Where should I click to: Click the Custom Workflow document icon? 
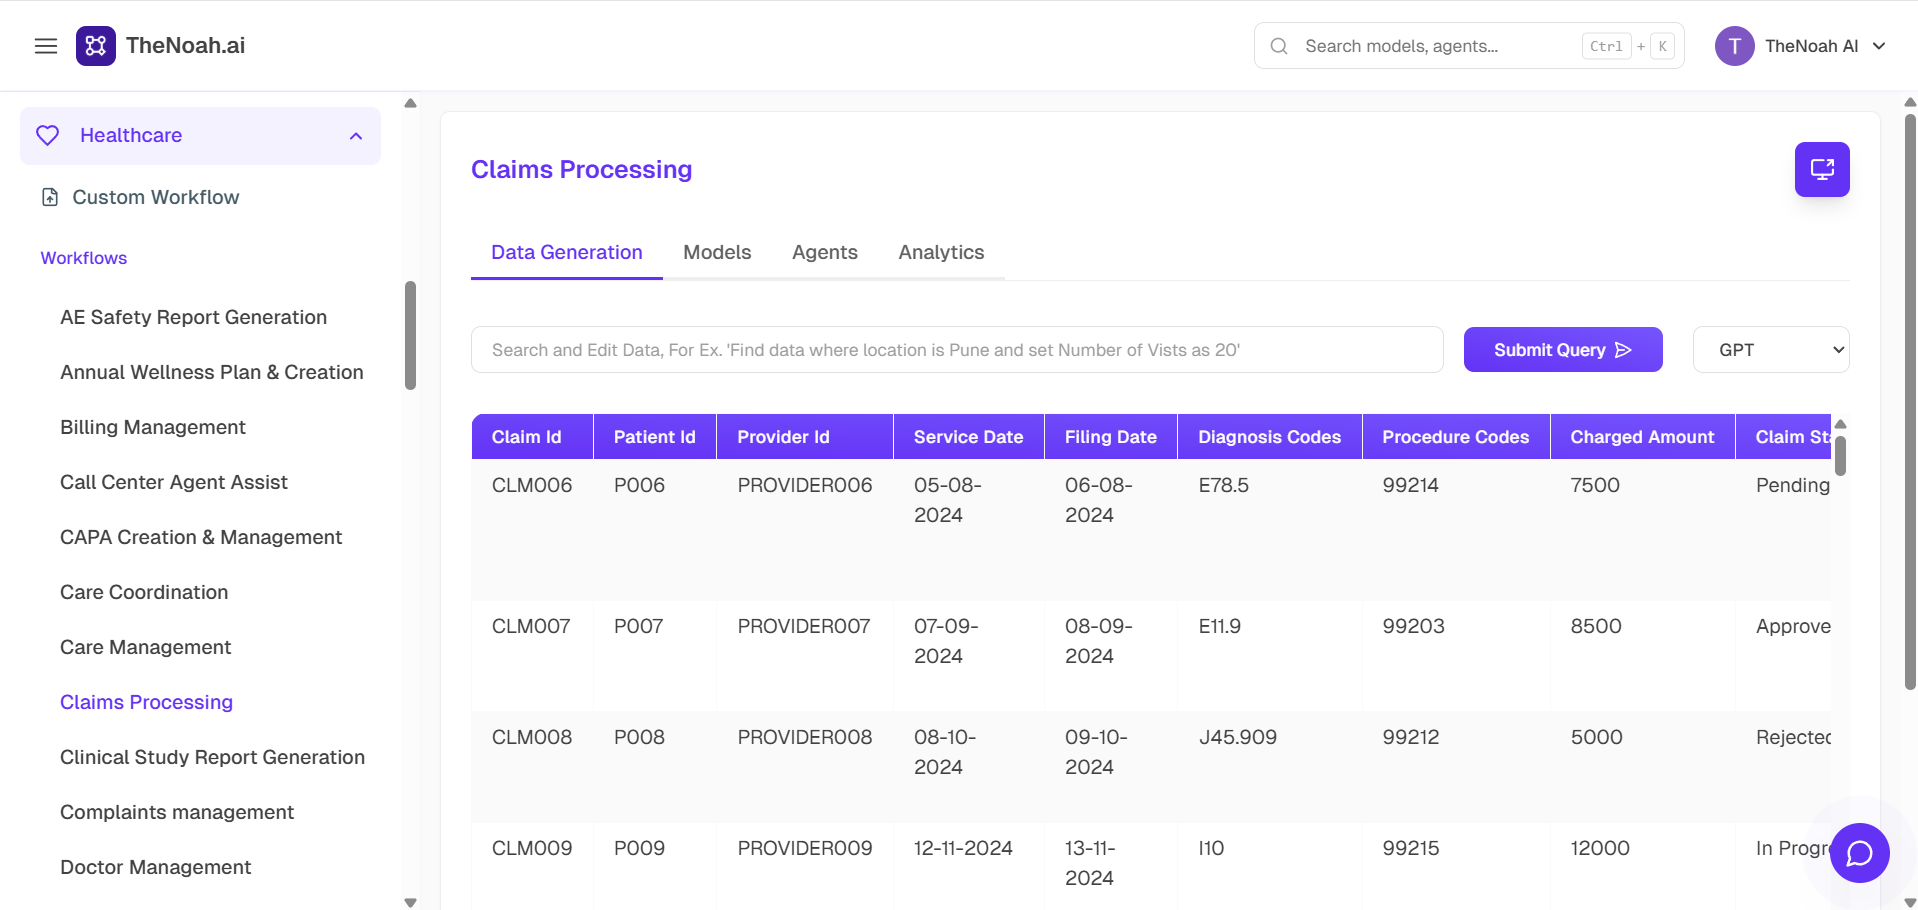pyautogui.click(x=51, y=197)
